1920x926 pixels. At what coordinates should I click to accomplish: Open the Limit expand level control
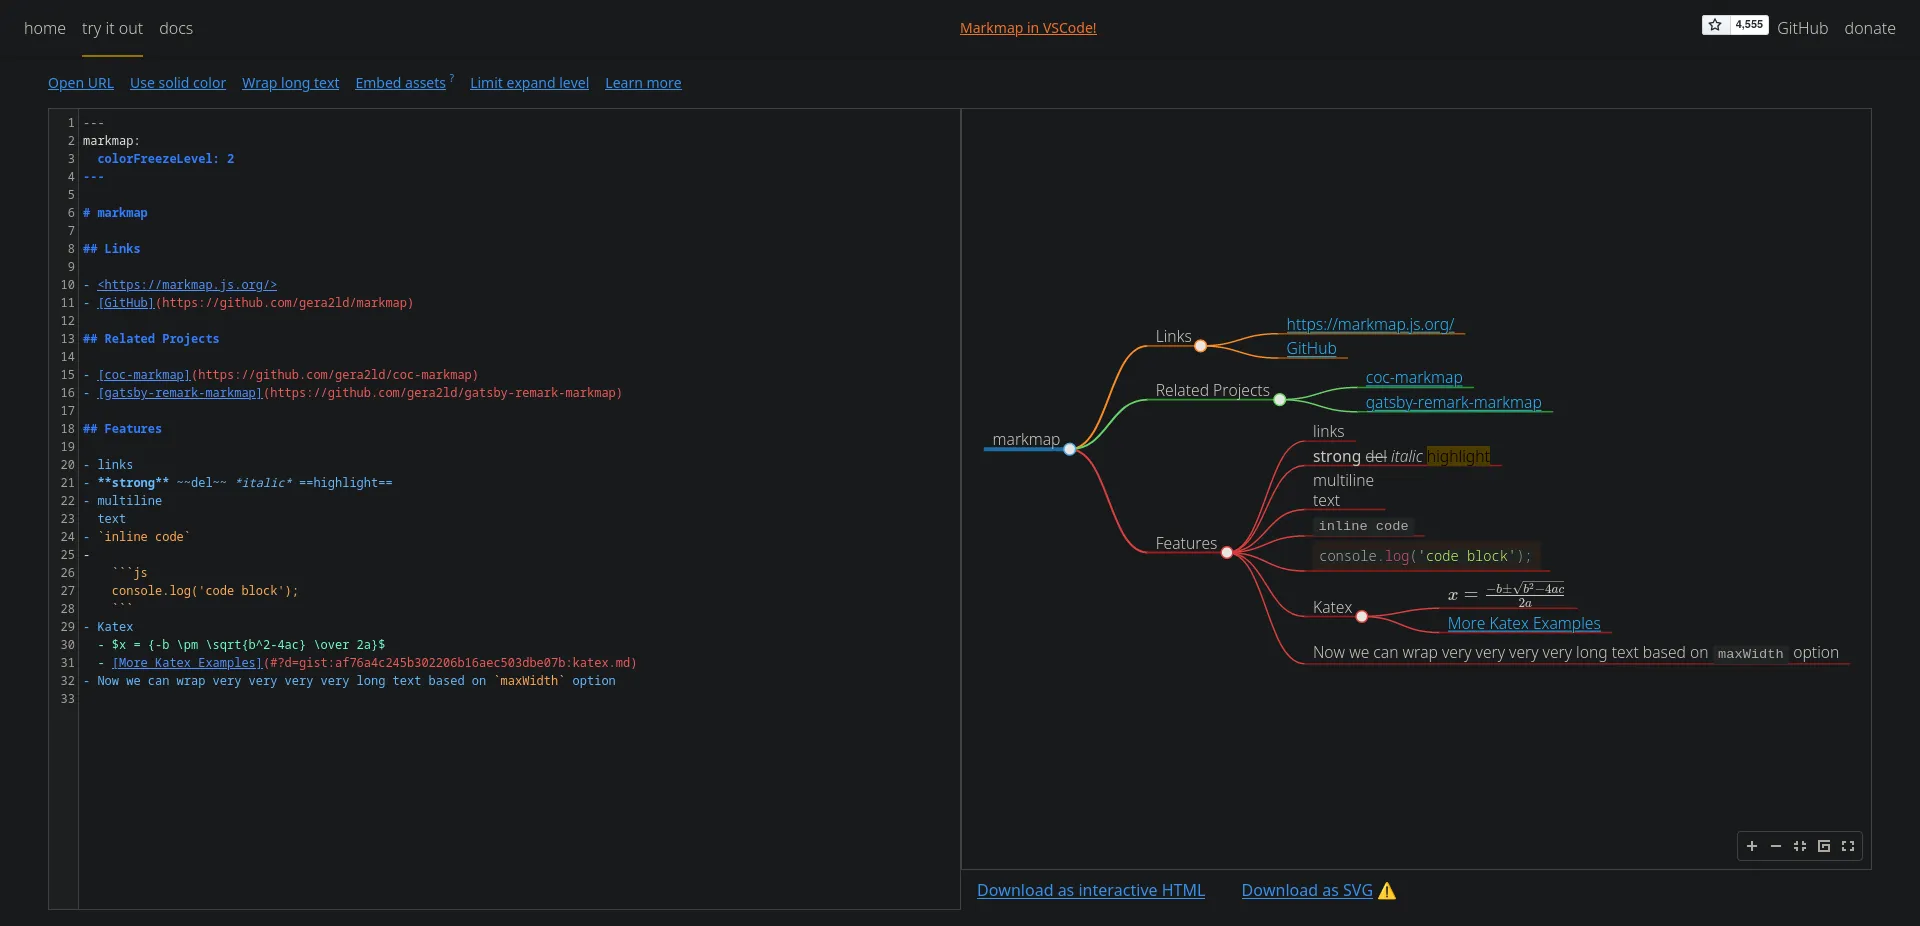coord(529,83)
